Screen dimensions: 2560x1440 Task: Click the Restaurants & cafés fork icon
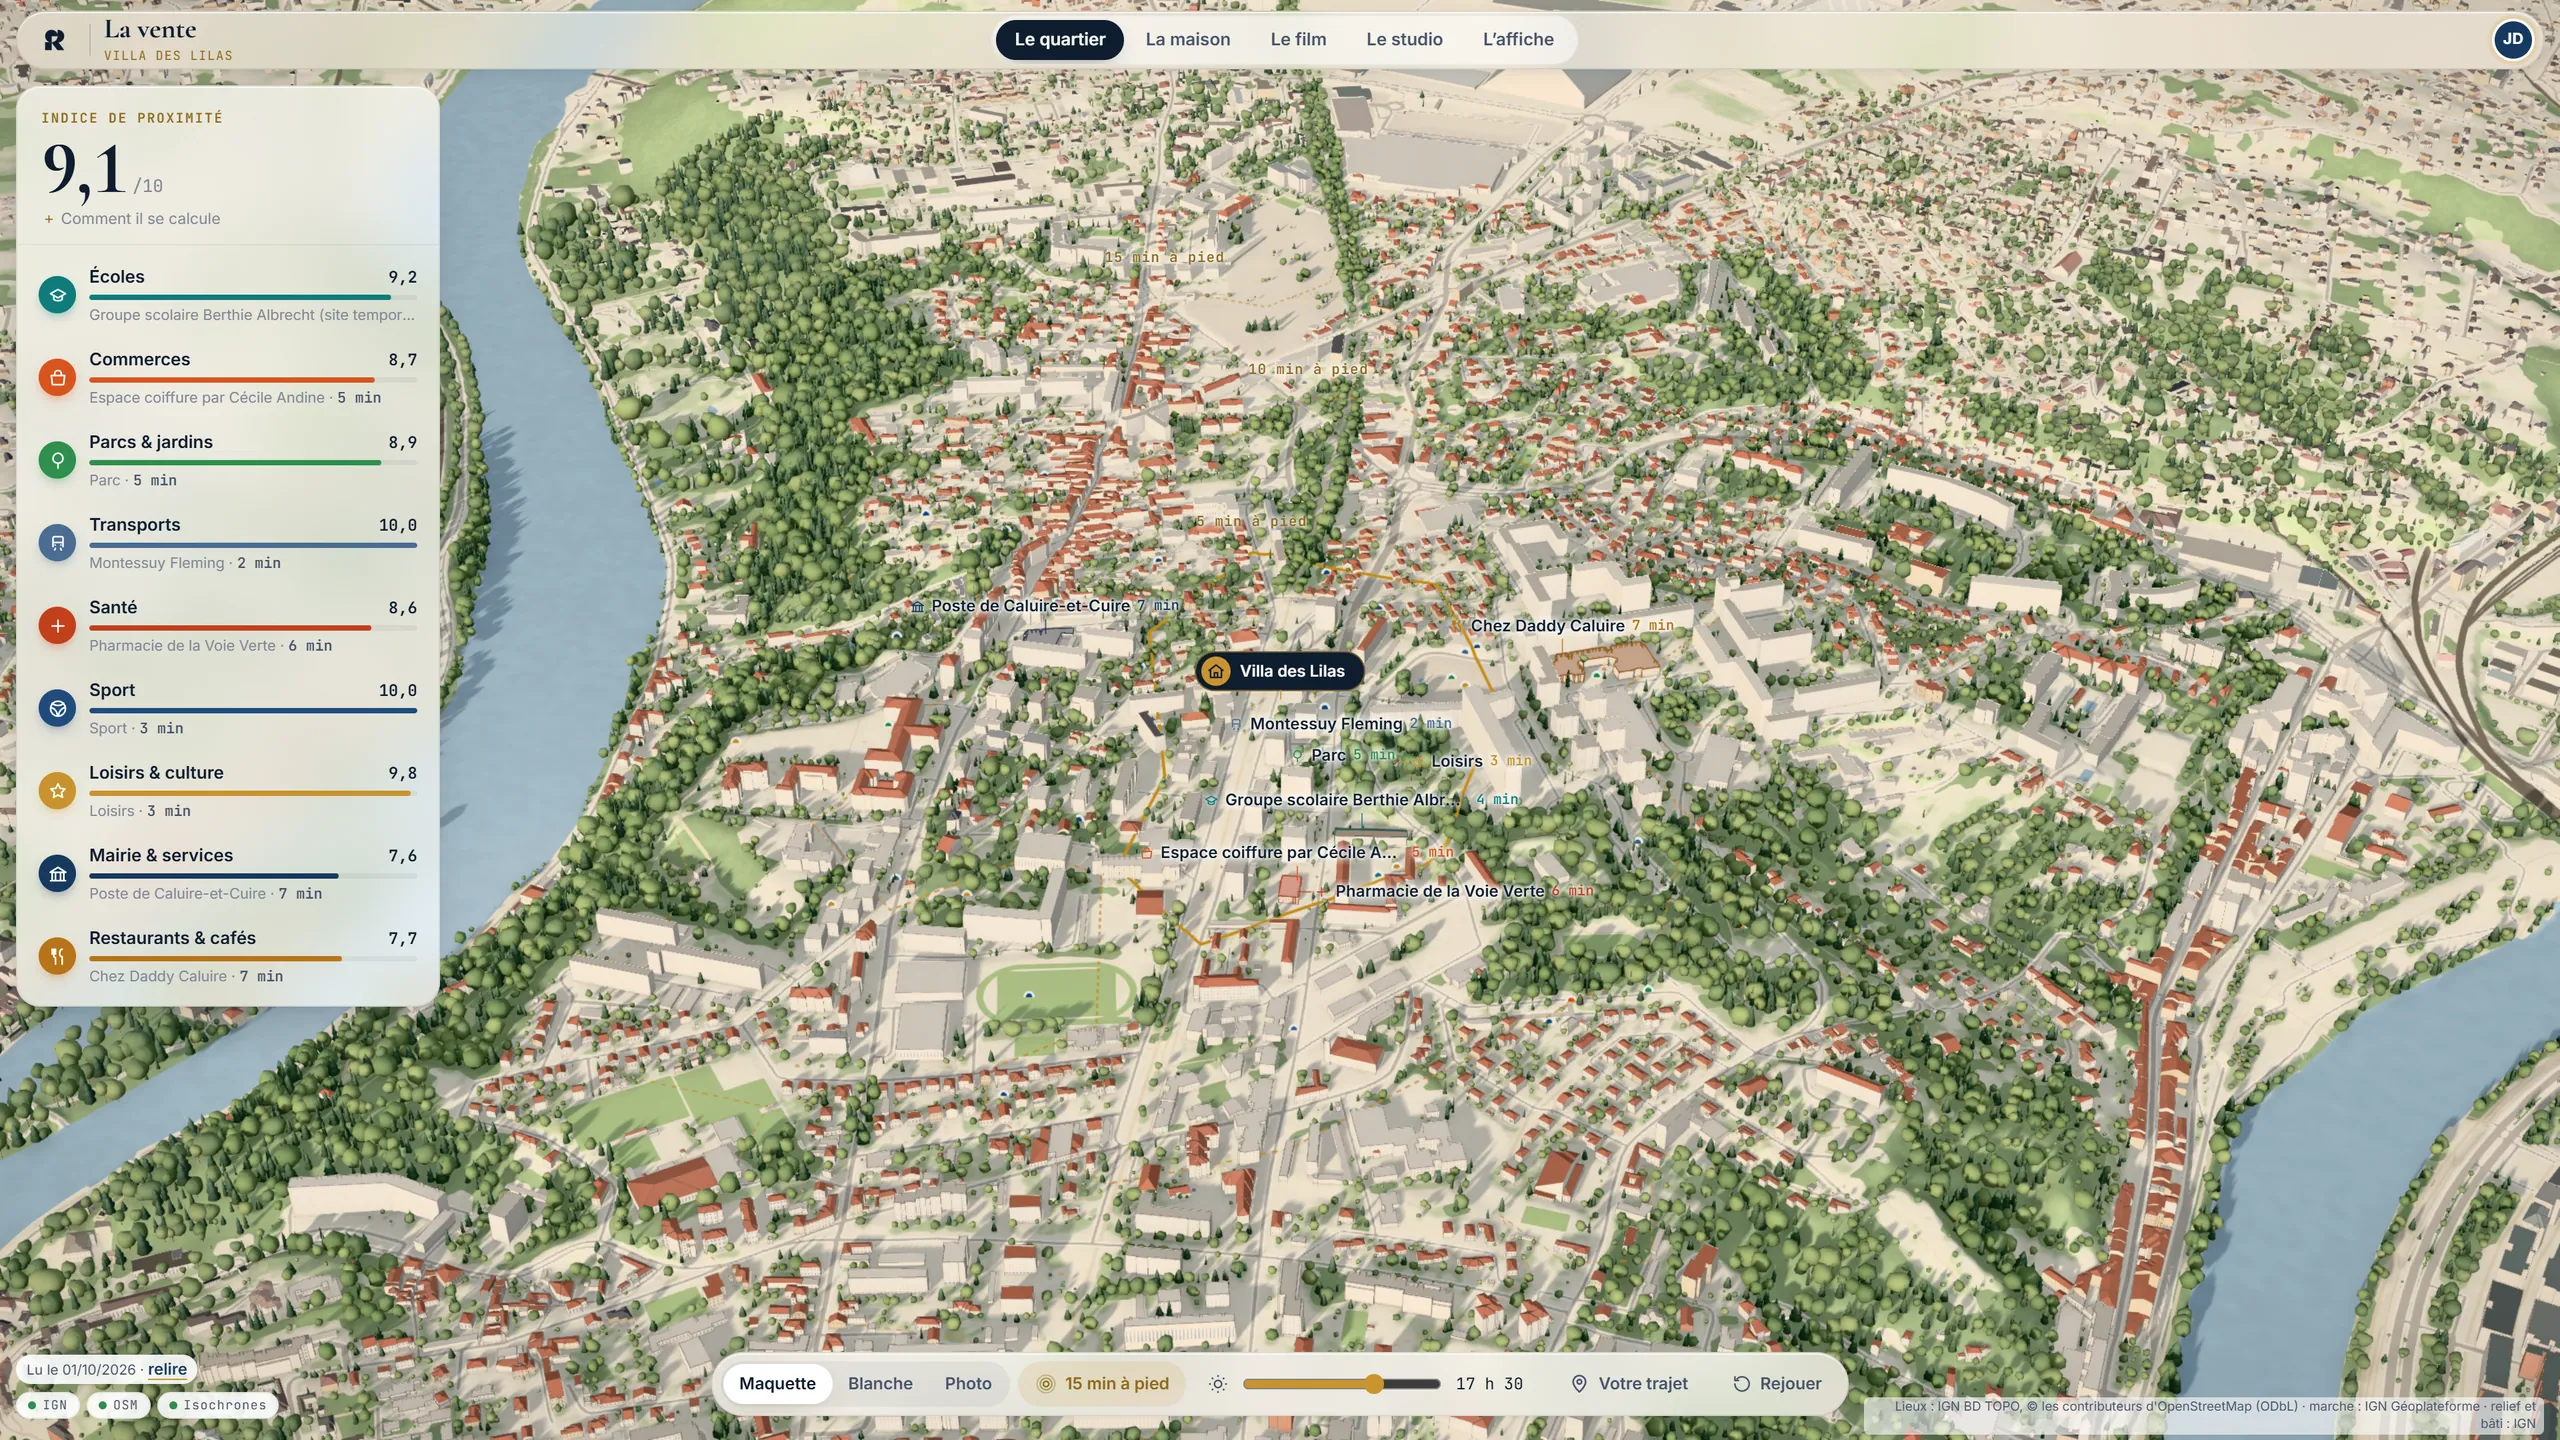point(57,956)
